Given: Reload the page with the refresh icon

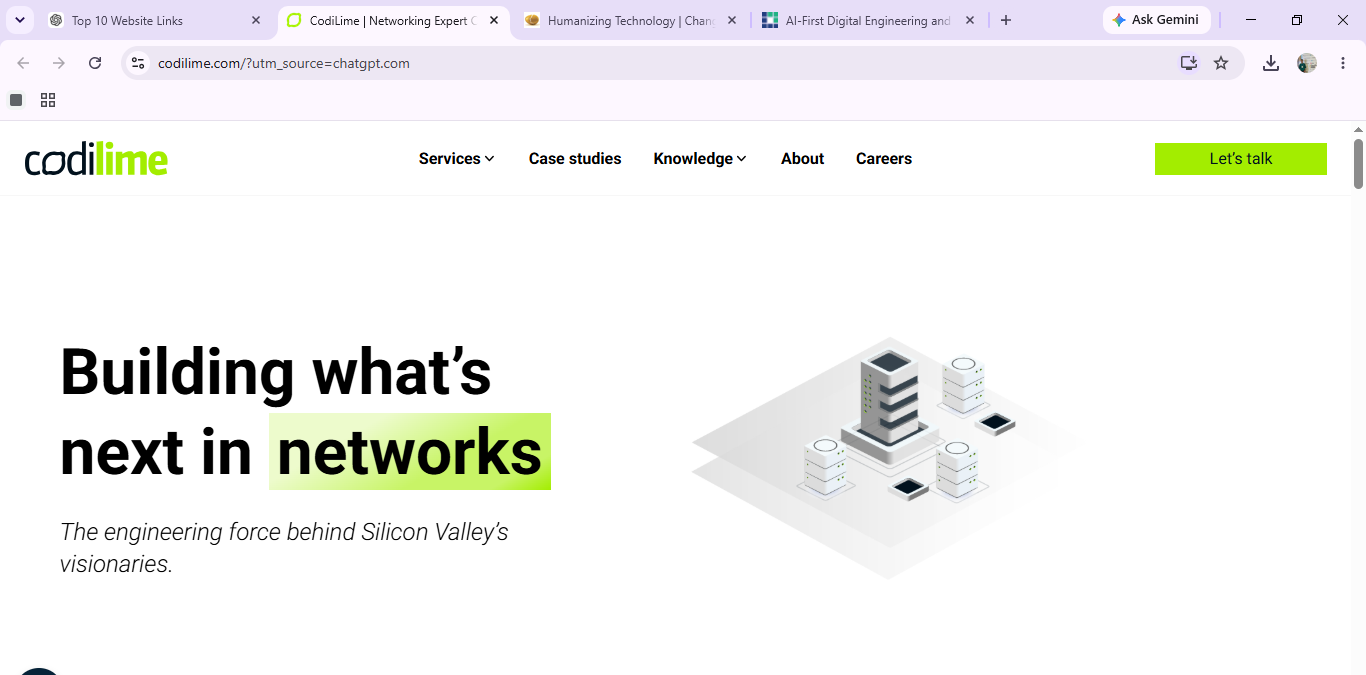Looking at the screenshot, I should (95, 63).
